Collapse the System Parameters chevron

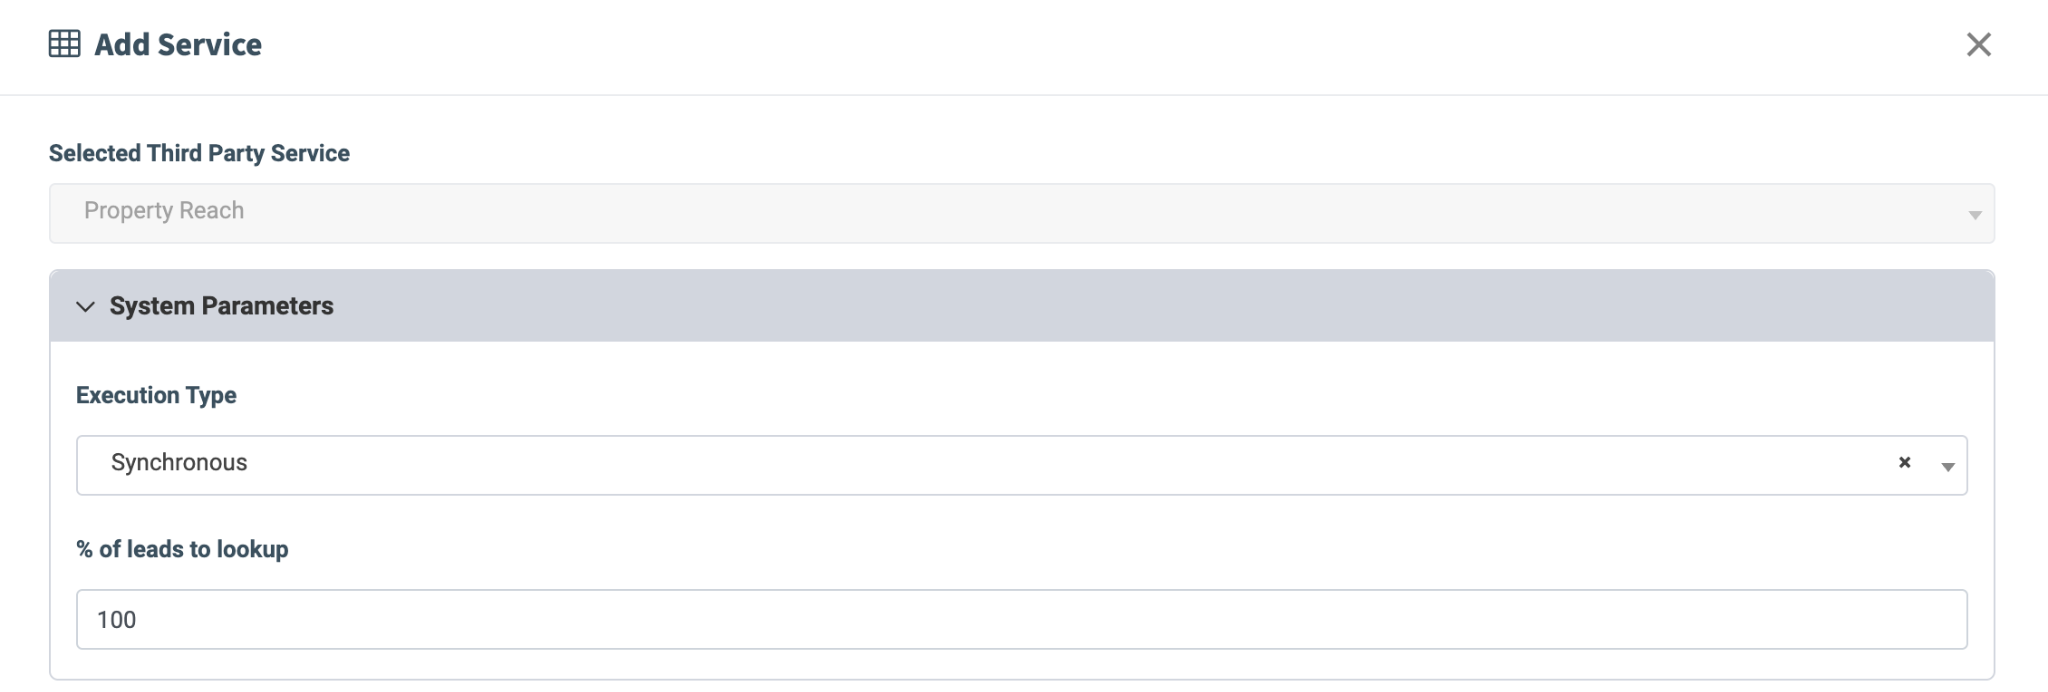click(x=86, y=306)
